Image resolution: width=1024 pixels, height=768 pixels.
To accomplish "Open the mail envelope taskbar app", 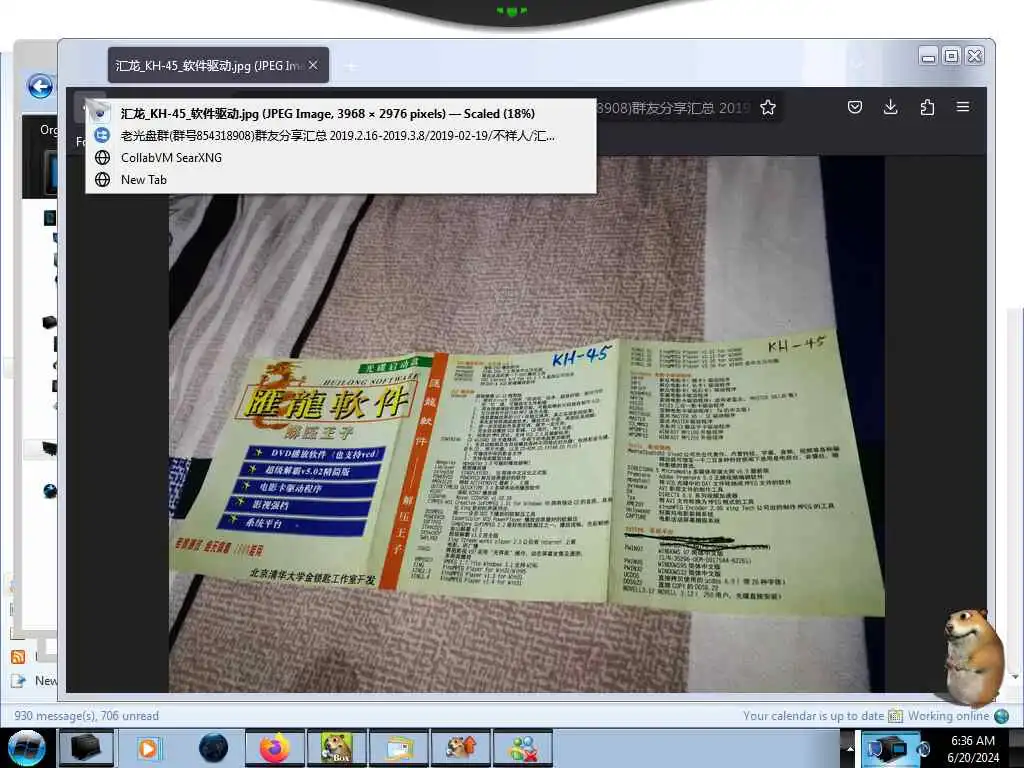I will 398,748.
